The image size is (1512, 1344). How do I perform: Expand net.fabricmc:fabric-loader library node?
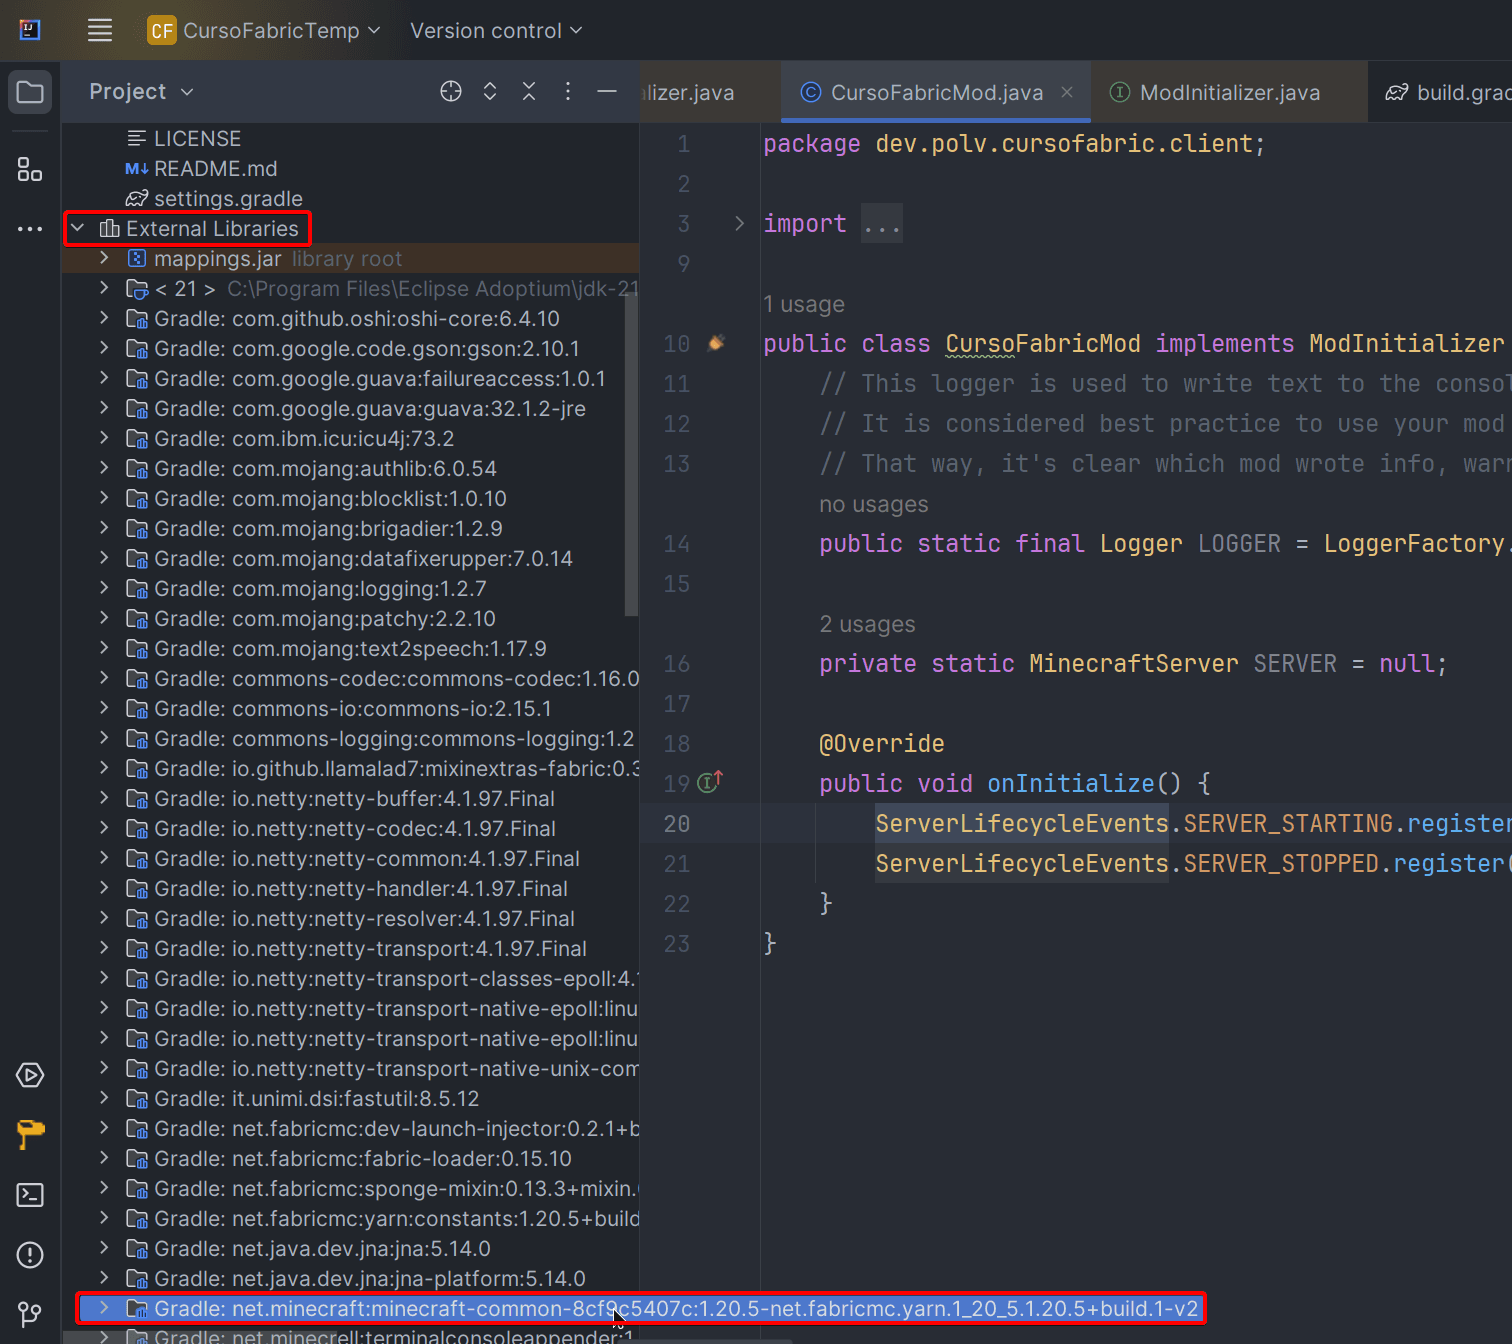click(104, 1158)
